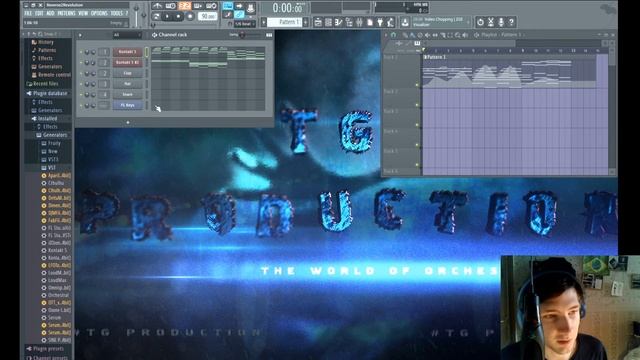This screenshot has height=360, width=640.
Task: Open the mixer toolbar icon
Action: (359, 22)
